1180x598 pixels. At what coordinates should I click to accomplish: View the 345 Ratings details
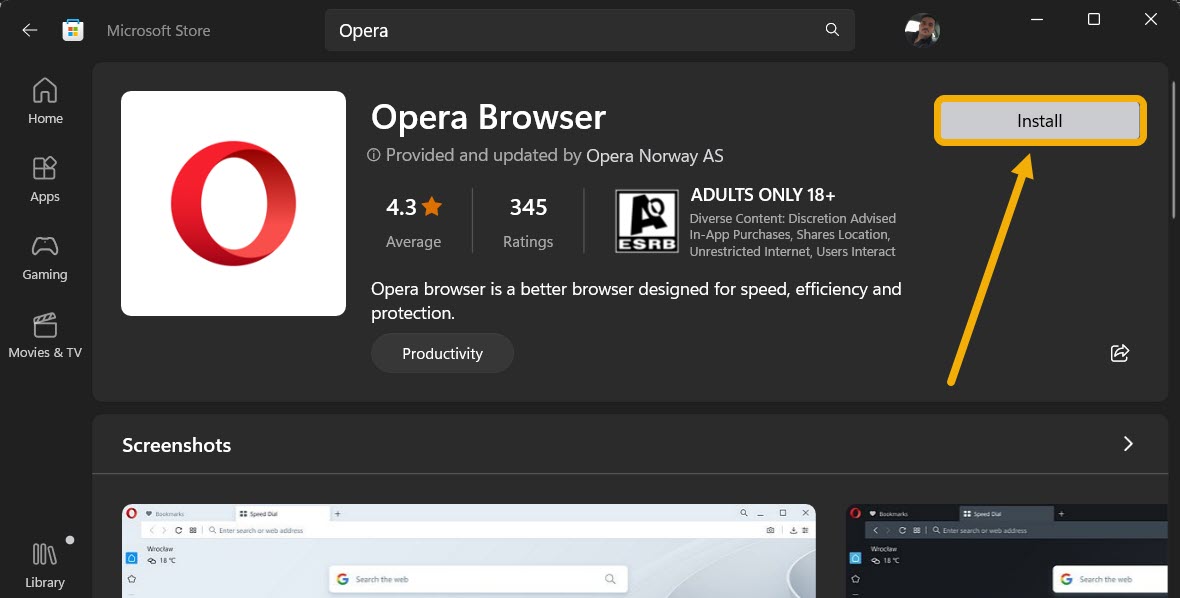(528, 220)
